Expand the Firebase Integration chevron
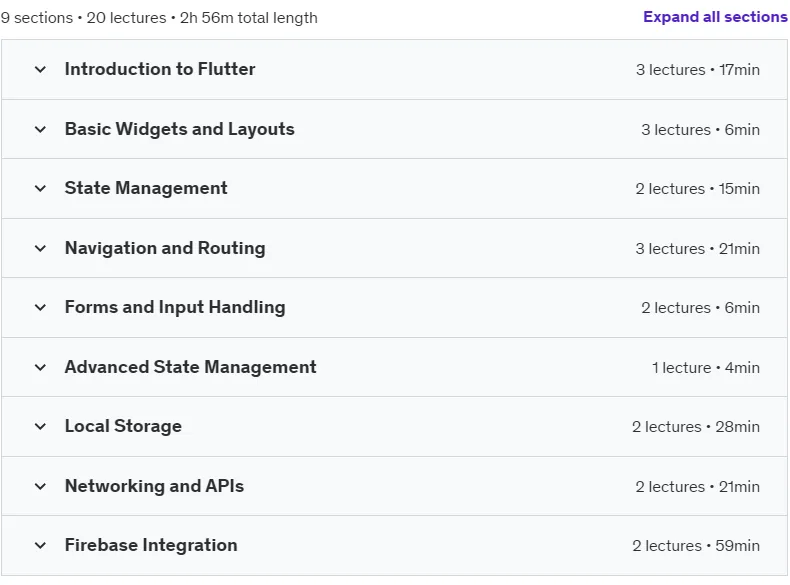The width and height of the screenshot is (790, 585). click(x=40, y=545)
